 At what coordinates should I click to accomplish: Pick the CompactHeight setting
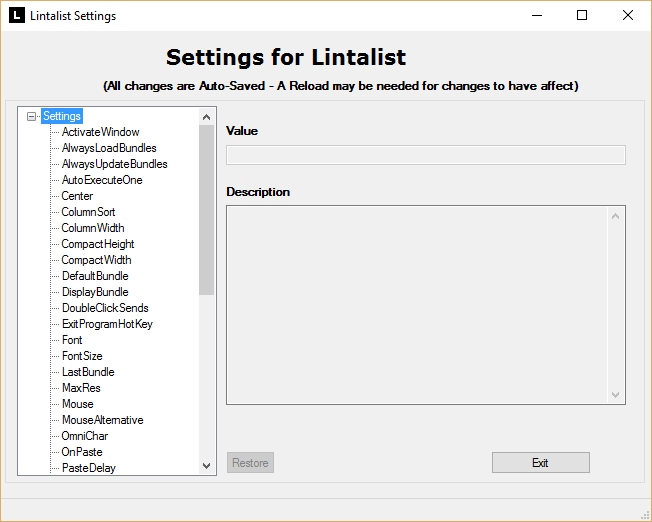click(98, 244)
